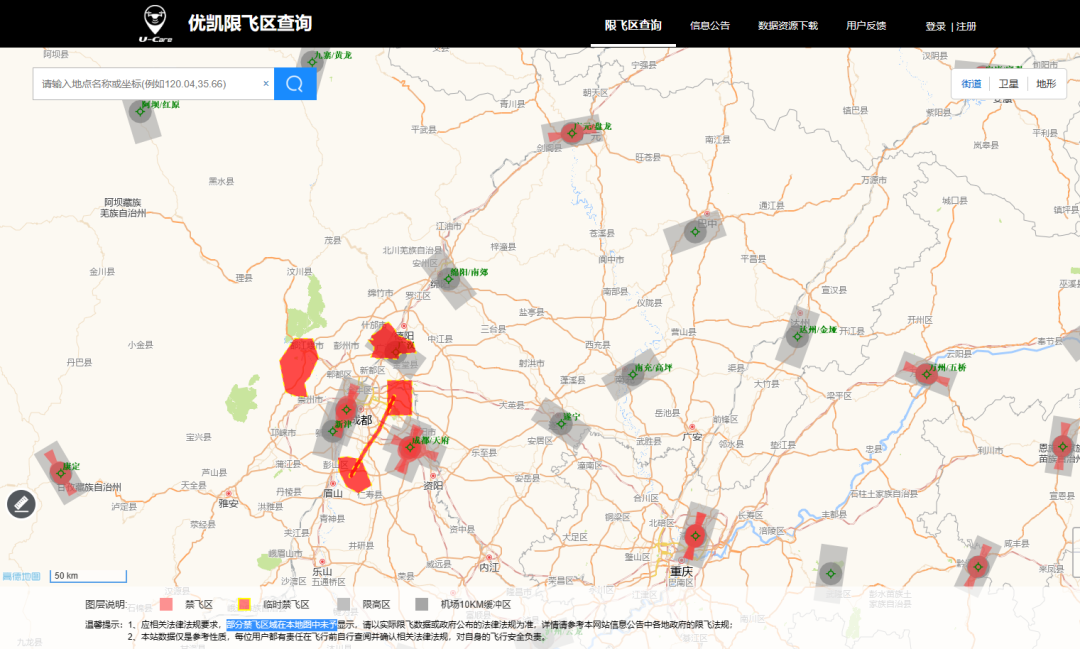
Task: Switch map to 地形 terrain view
Action: [x=1045, y=84]
